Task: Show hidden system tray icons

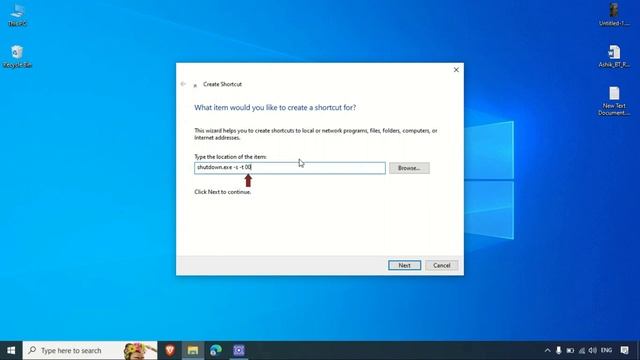Action: coord(547,350)
